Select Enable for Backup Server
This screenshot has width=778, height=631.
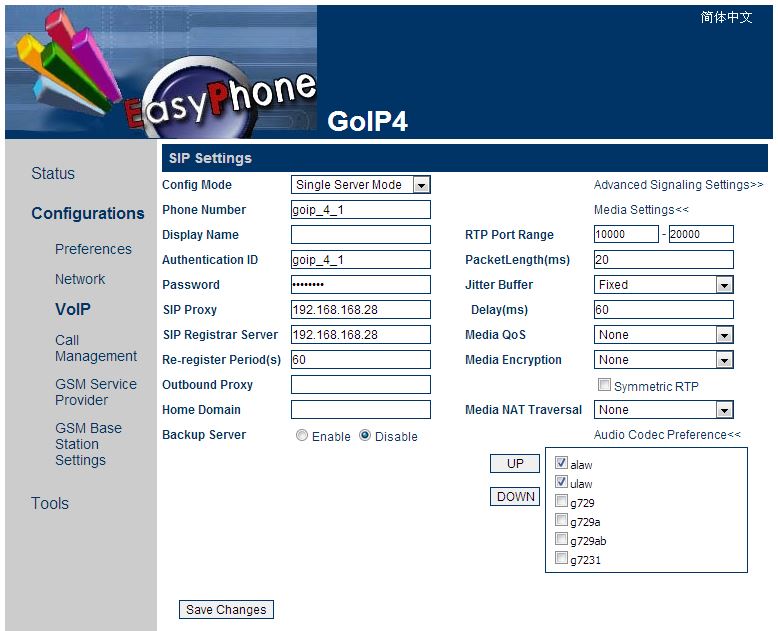tap(302, 435)
